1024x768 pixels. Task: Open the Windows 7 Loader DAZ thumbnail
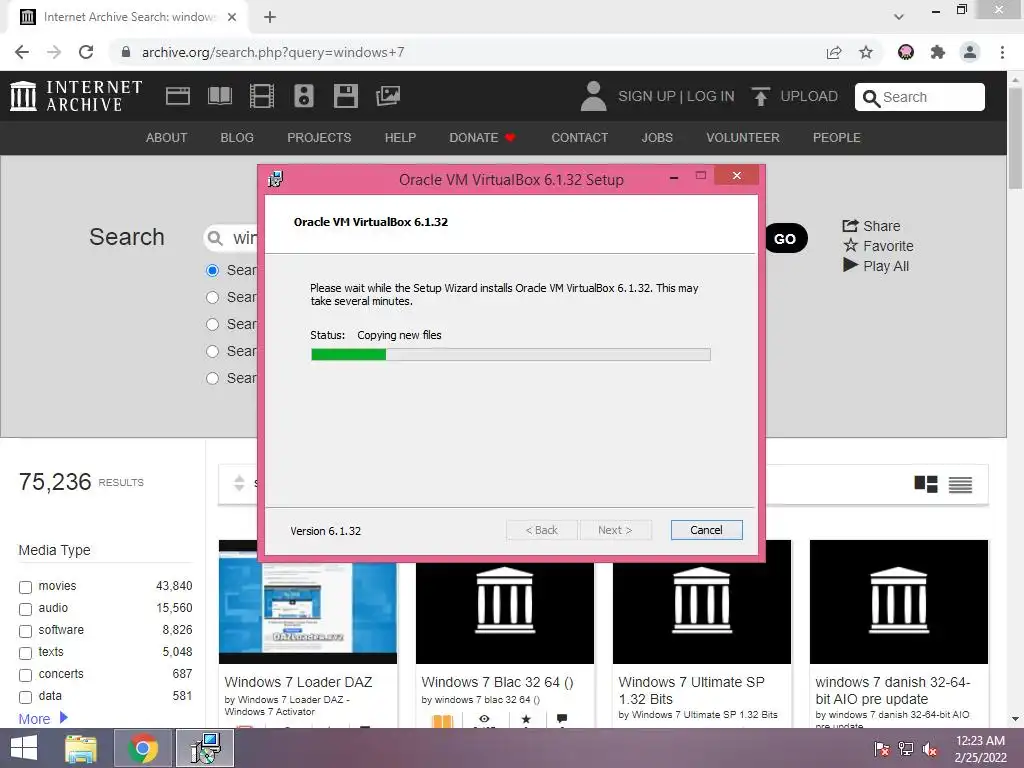tap(308, 601)
